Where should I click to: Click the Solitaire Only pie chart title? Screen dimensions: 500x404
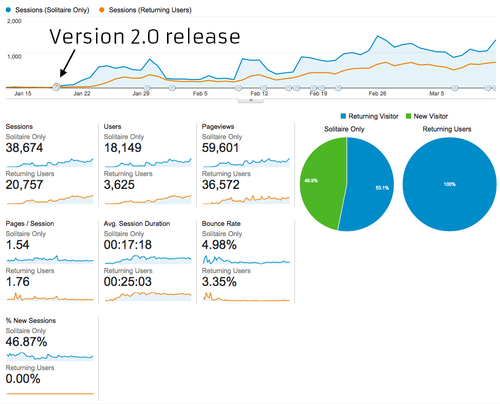click(x=344, y=129)
